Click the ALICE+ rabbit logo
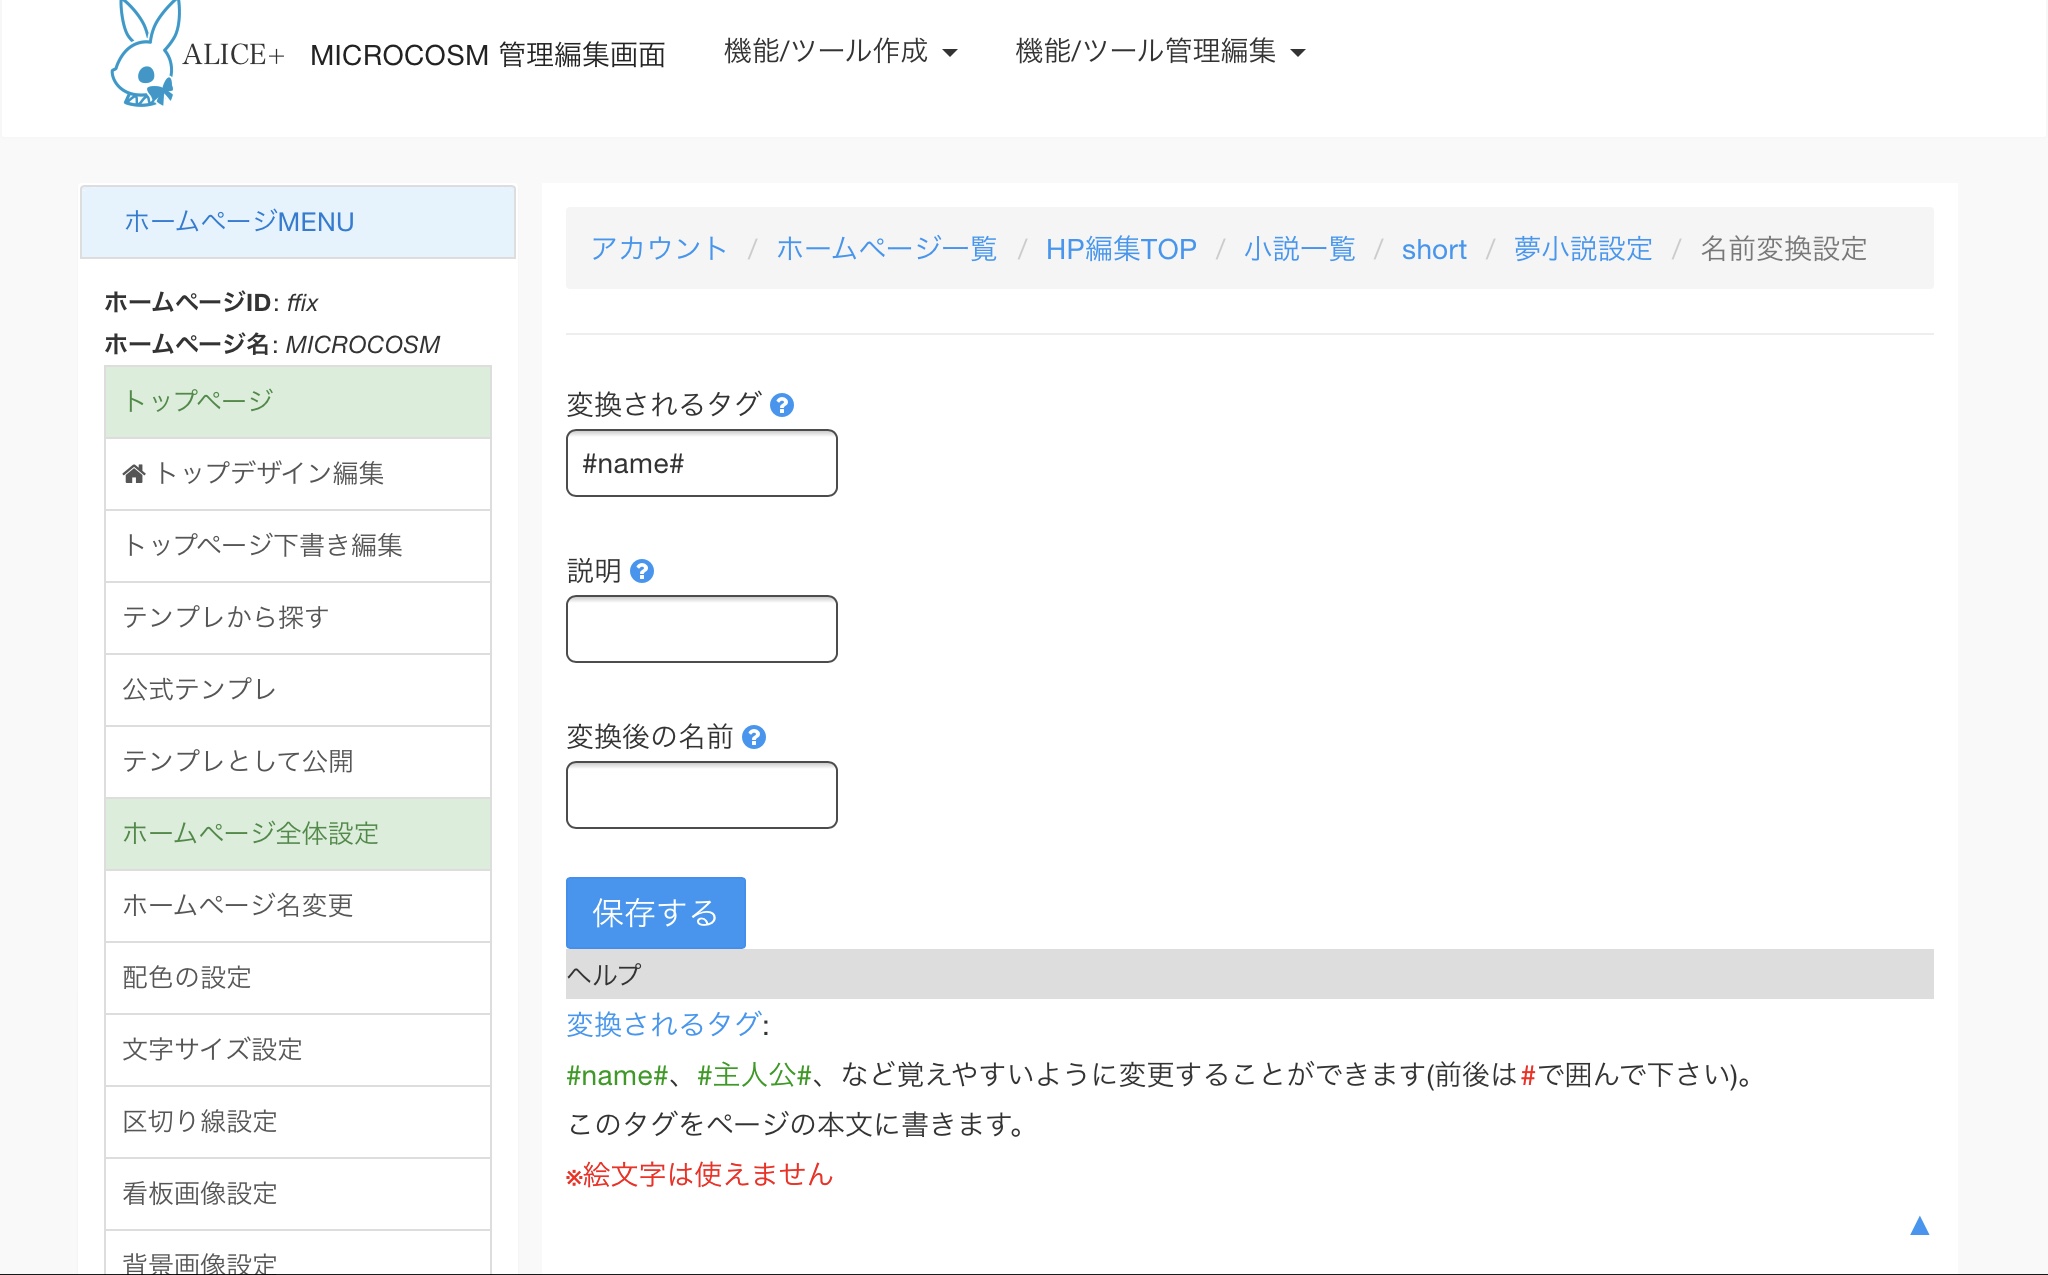 point(146,55)
